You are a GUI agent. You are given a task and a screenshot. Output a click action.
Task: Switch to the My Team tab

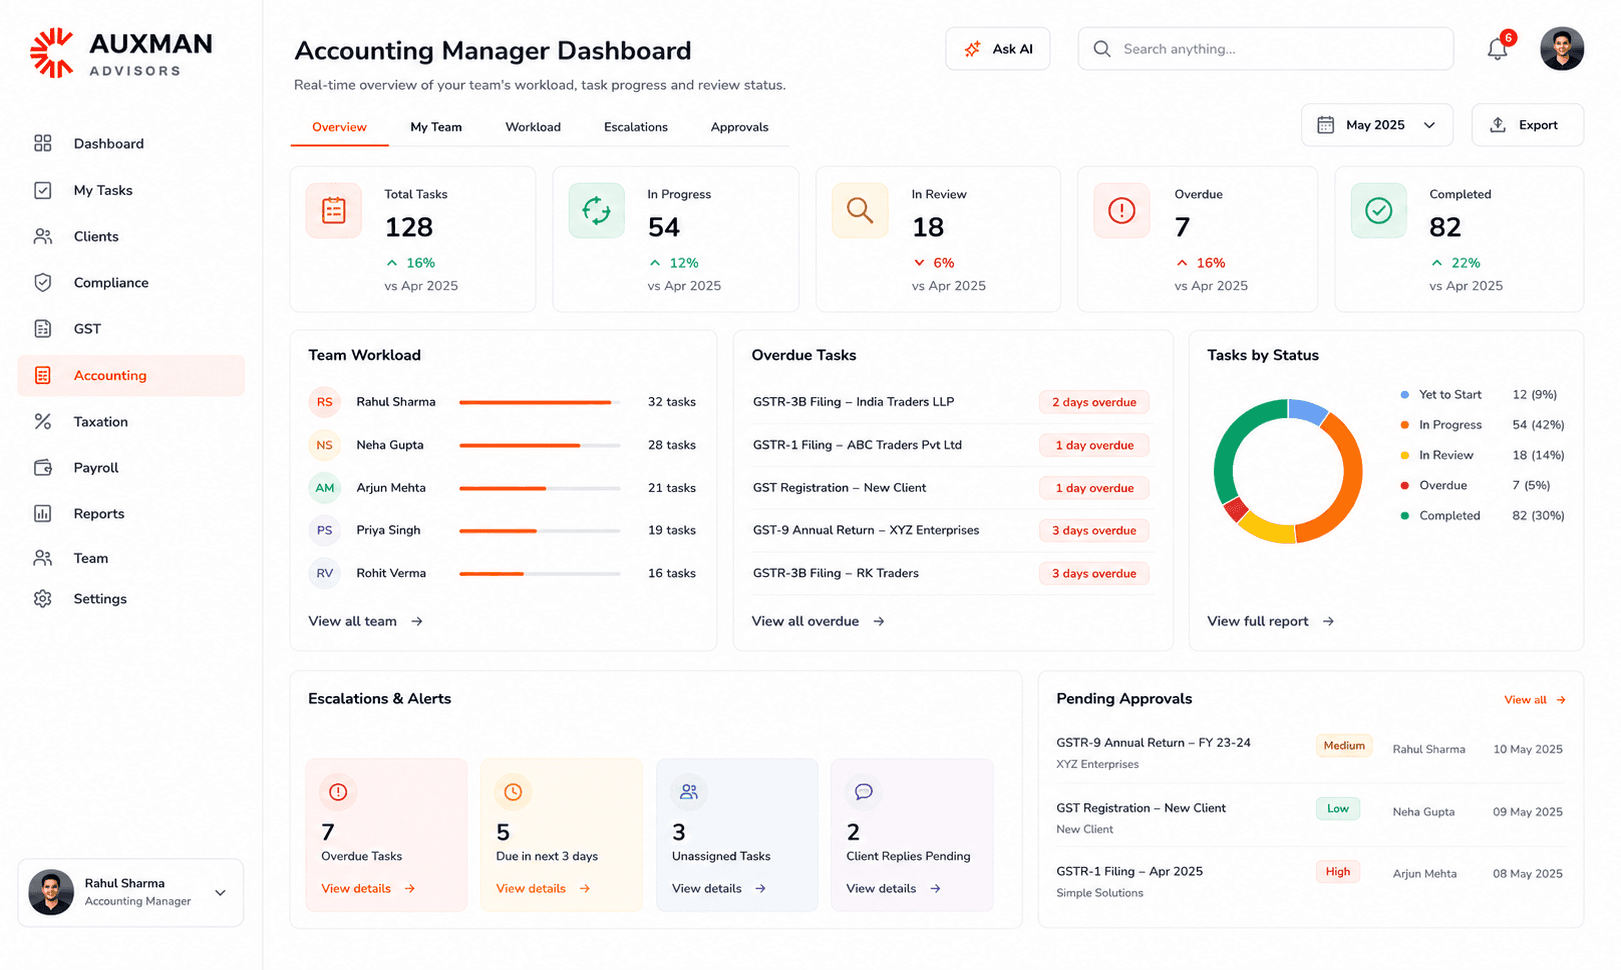(x=436, y=127)
